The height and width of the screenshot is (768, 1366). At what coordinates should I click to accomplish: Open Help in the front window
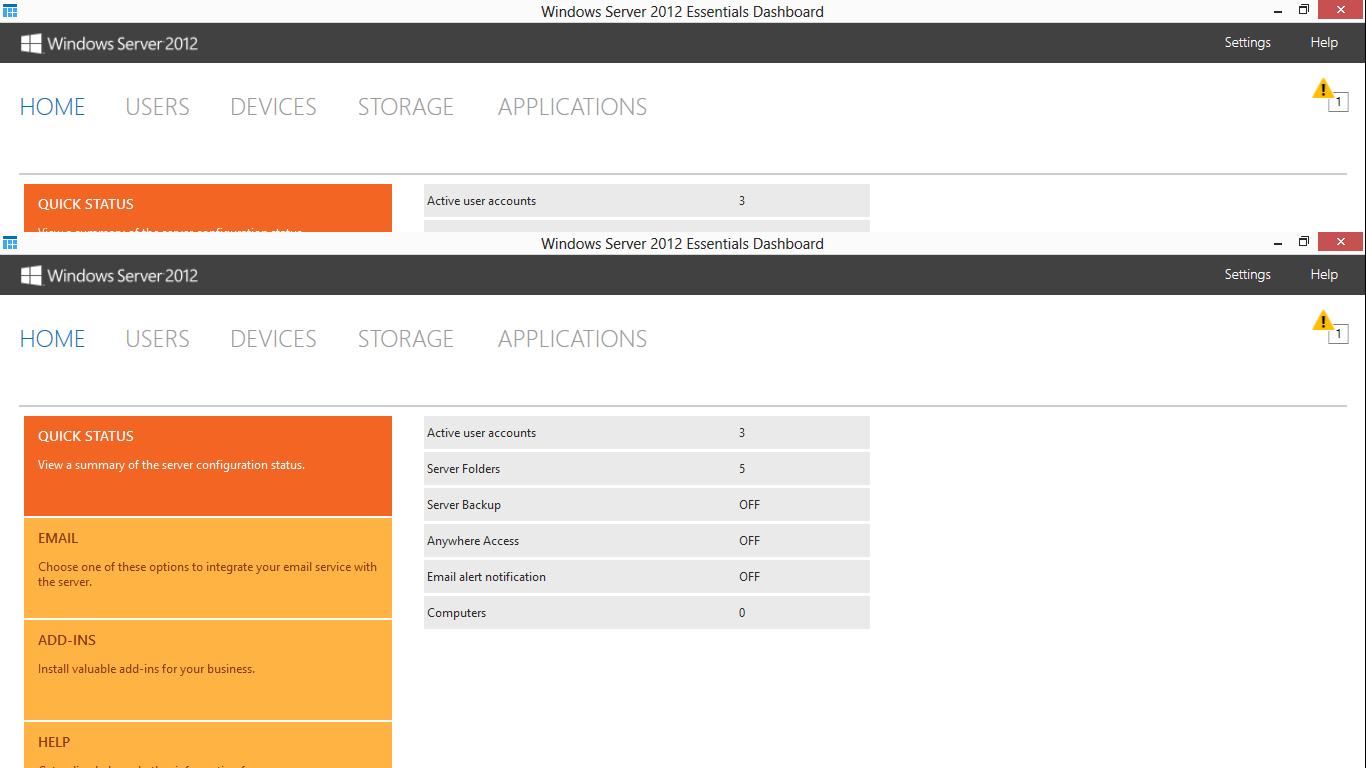click(x=1324, y=274)
